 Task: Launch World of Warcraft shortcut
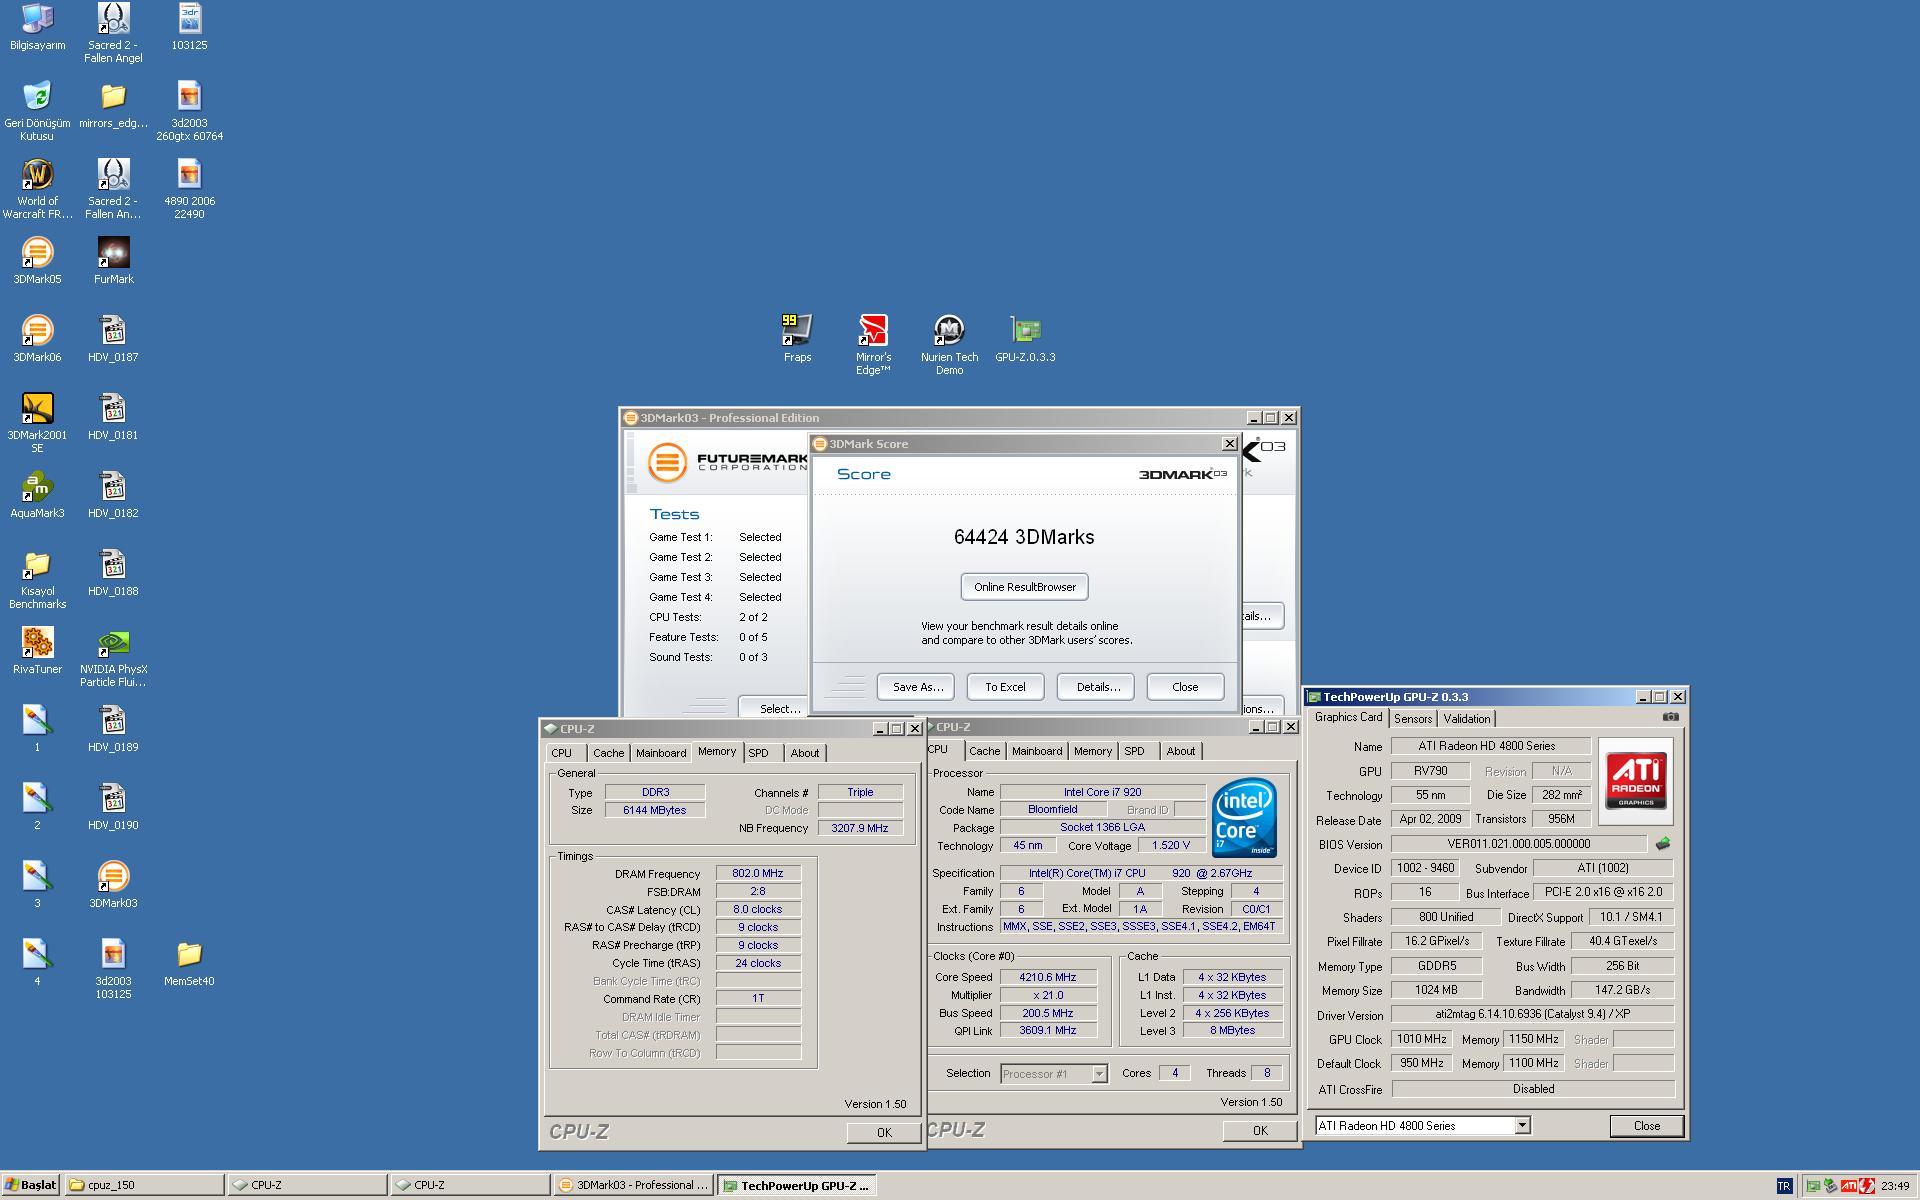(x=37, y=189)
